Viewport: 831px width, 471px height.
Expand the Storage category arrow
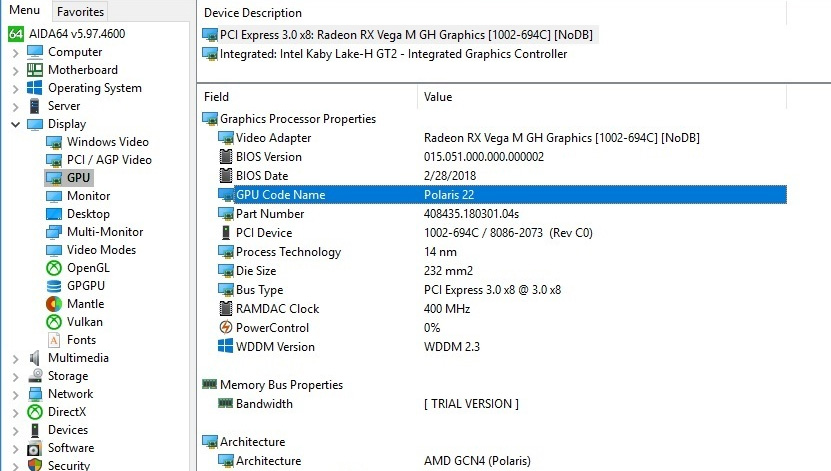point(15,376)
